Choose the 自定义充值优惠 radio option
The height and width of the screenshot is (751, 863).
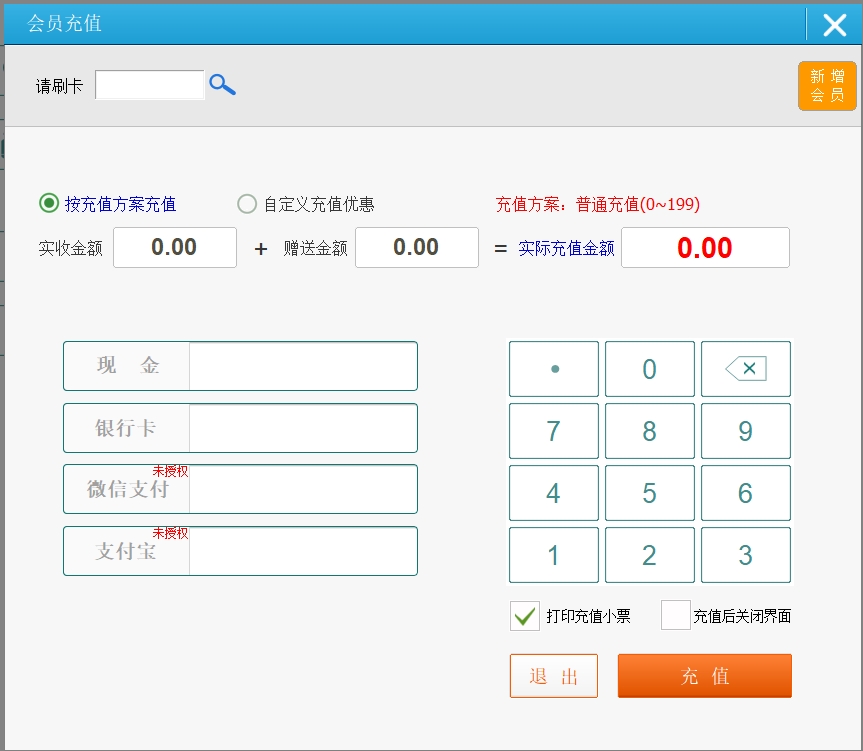coord(247,204)
